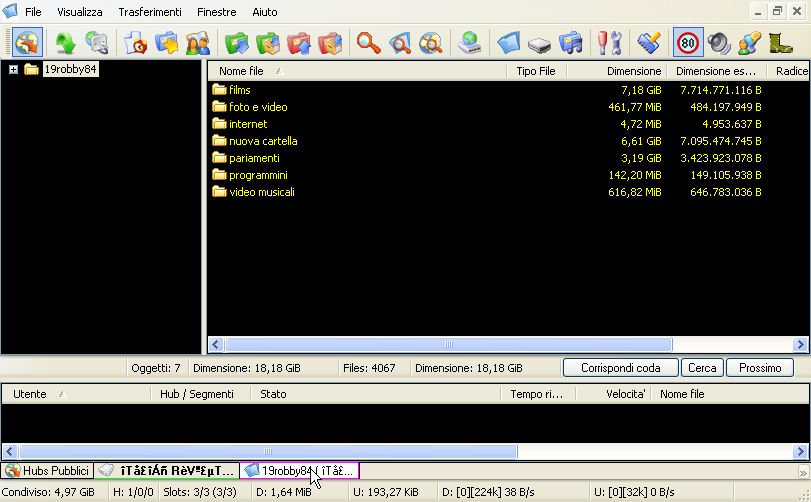Click the transfers panel horizontal scrollbar

click(x=267, y=451)
